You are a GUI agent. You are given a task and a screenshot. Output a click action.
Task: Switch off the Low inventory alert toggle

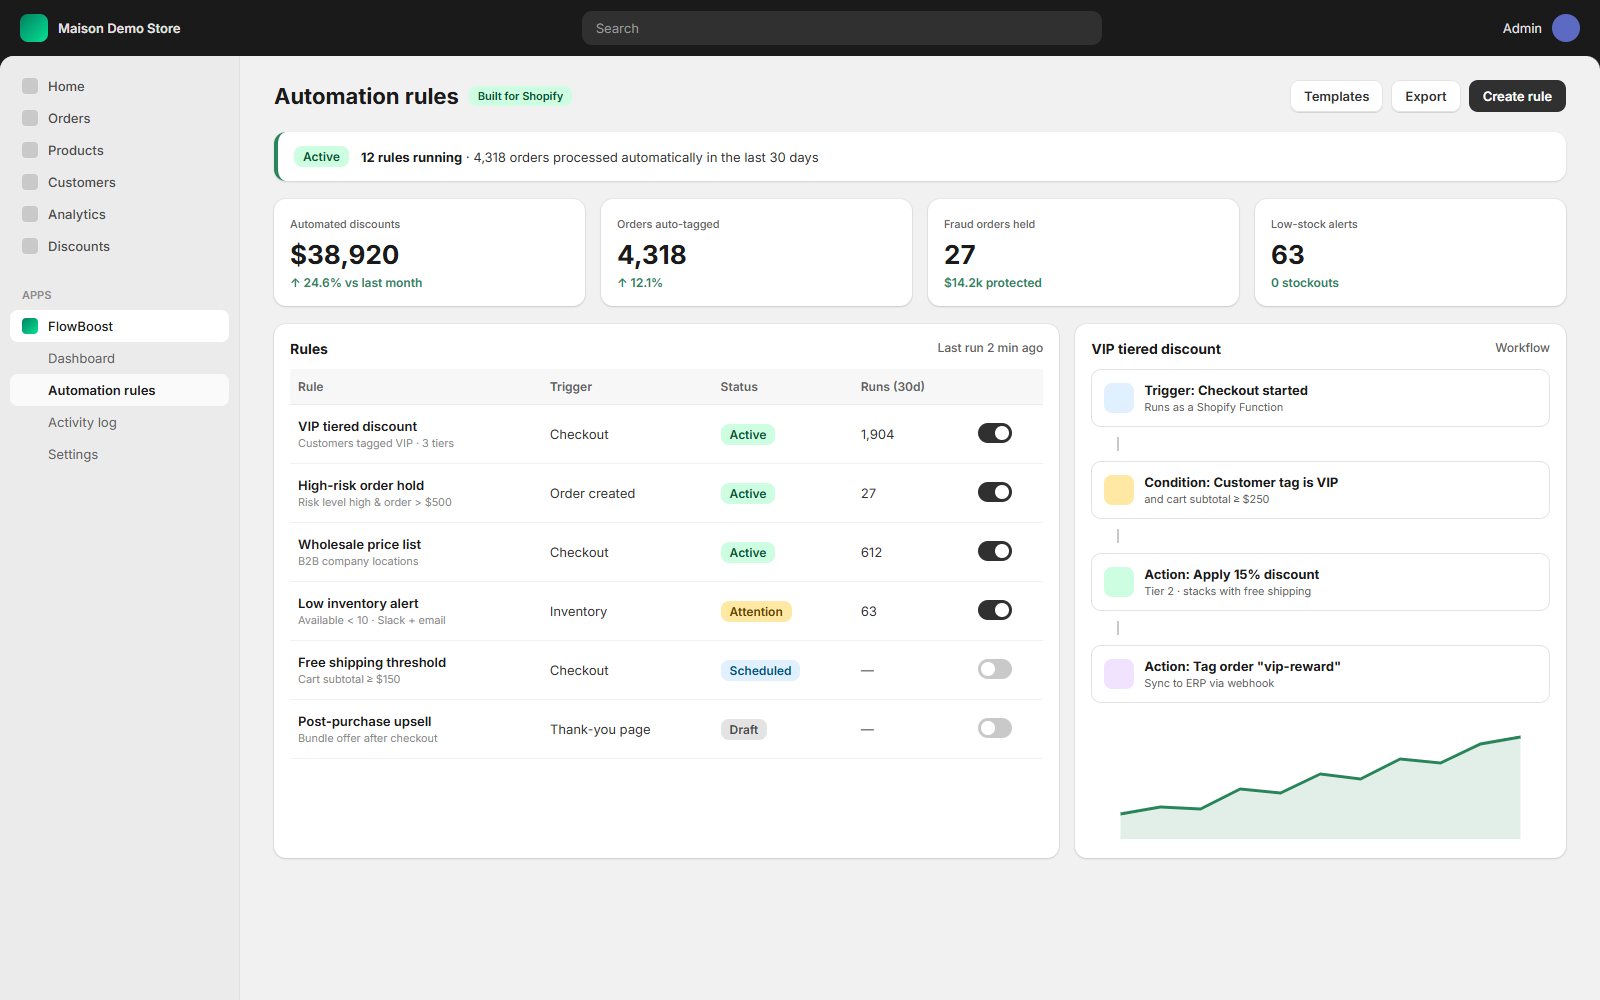point(995,610)
